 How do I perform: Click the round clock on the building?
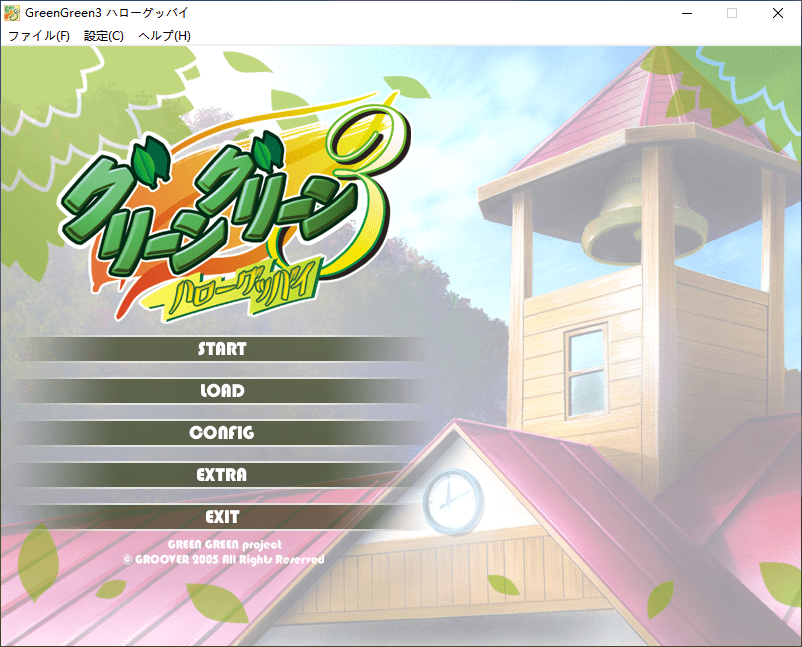click(x=453, y=500)
